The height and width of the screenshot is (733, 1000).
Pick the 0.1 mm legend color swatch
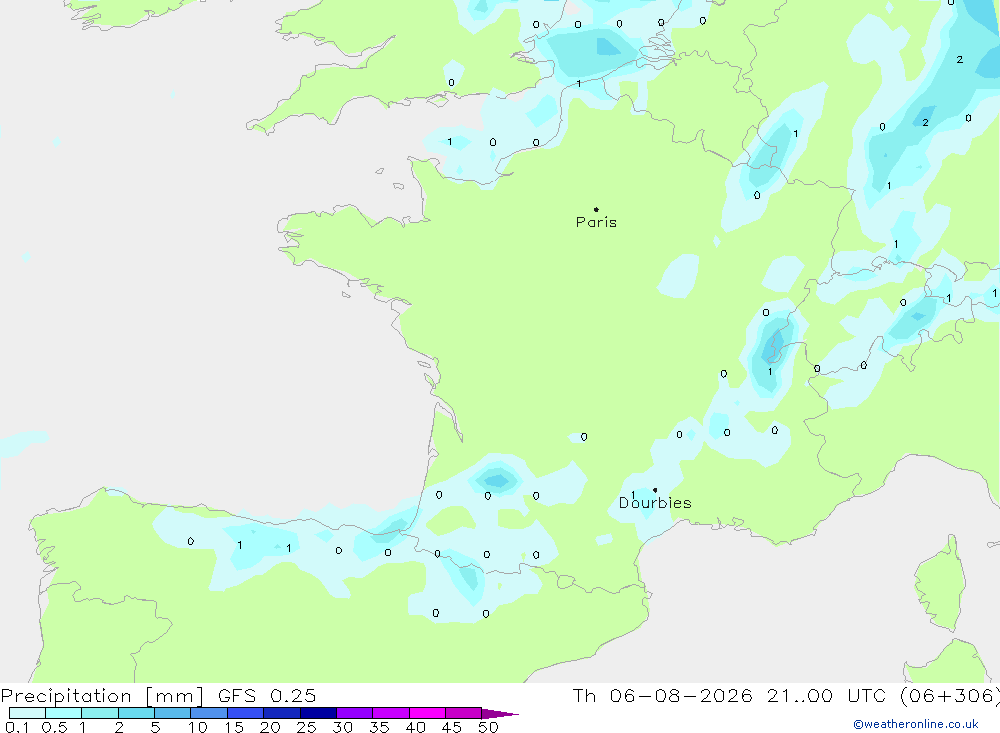click(x=27, y=713)
